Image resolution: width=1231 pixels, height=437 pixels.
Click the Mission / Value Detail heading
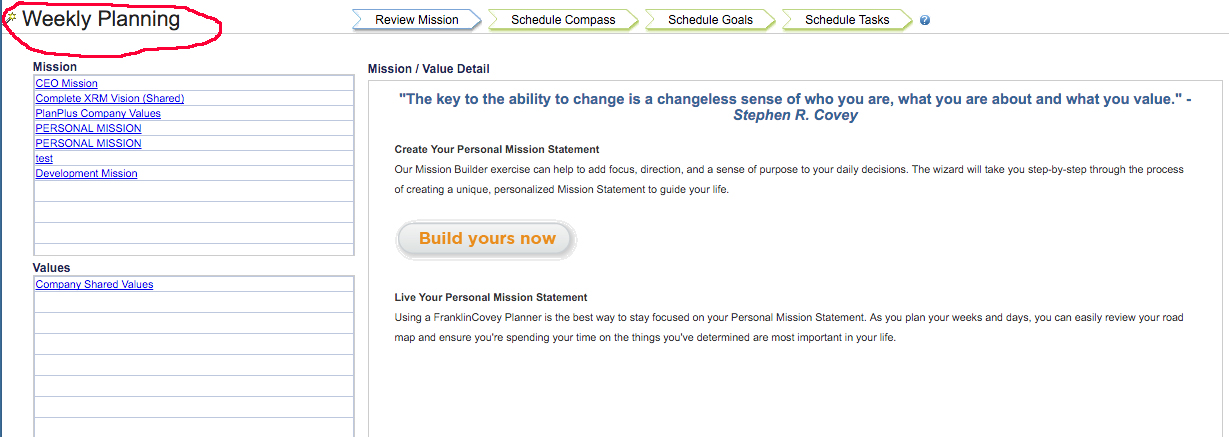pyautogui.click(x=429, y=69)
